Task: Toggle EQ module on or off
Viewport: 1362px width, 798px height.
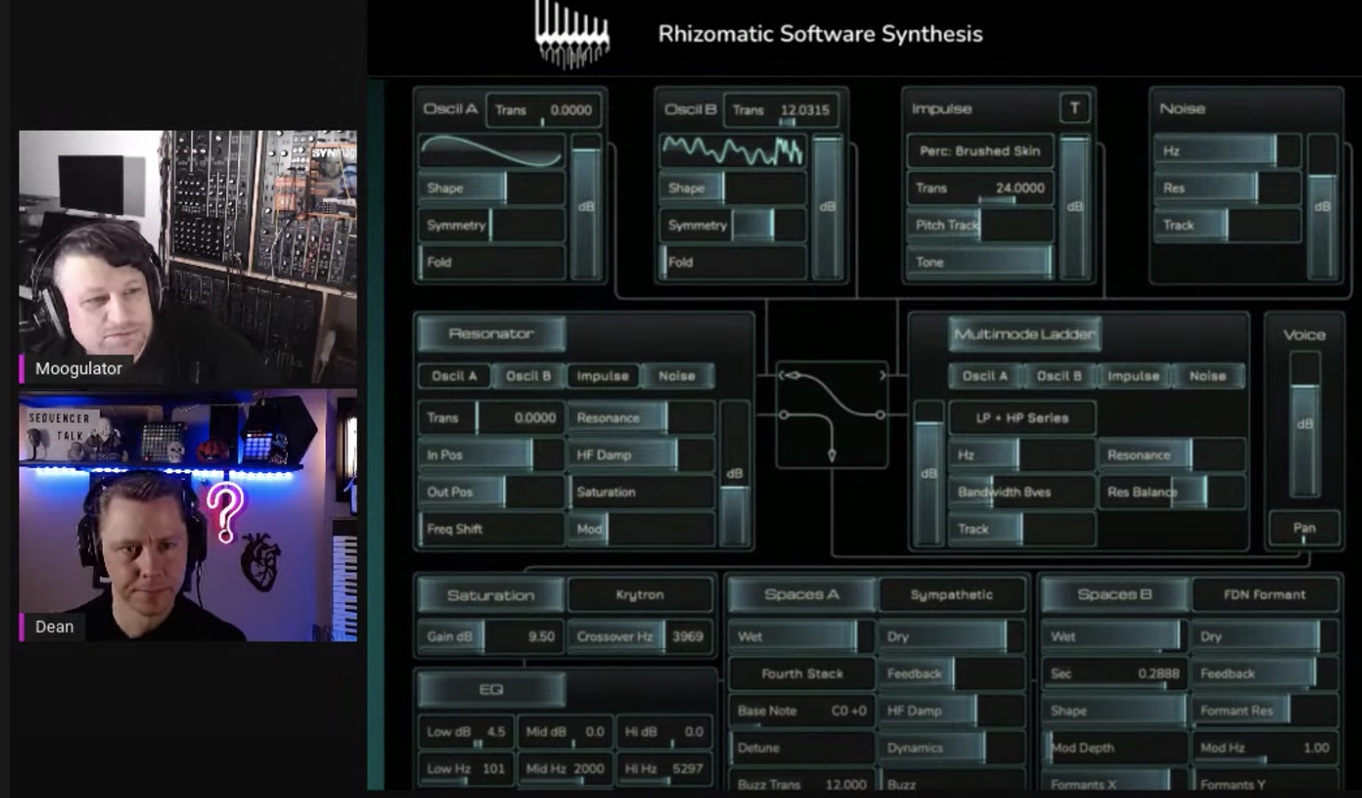Action: (x=491, y=690)
